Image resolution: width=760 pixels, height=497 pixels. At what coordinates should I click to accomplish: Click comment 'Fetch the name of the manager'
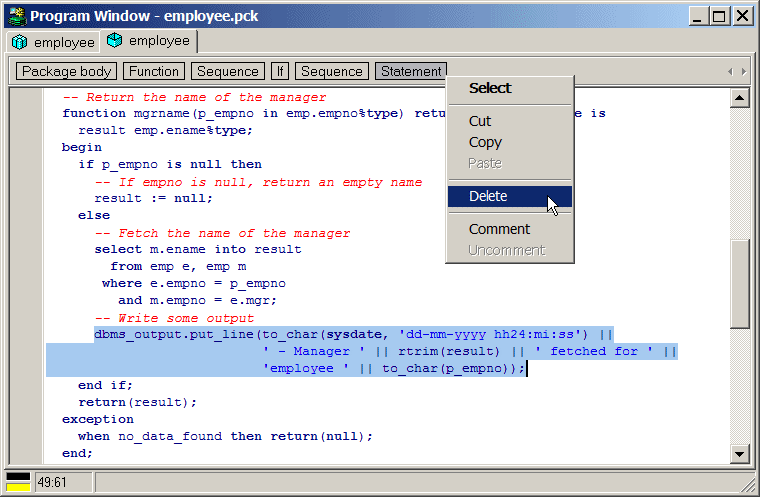222,233
